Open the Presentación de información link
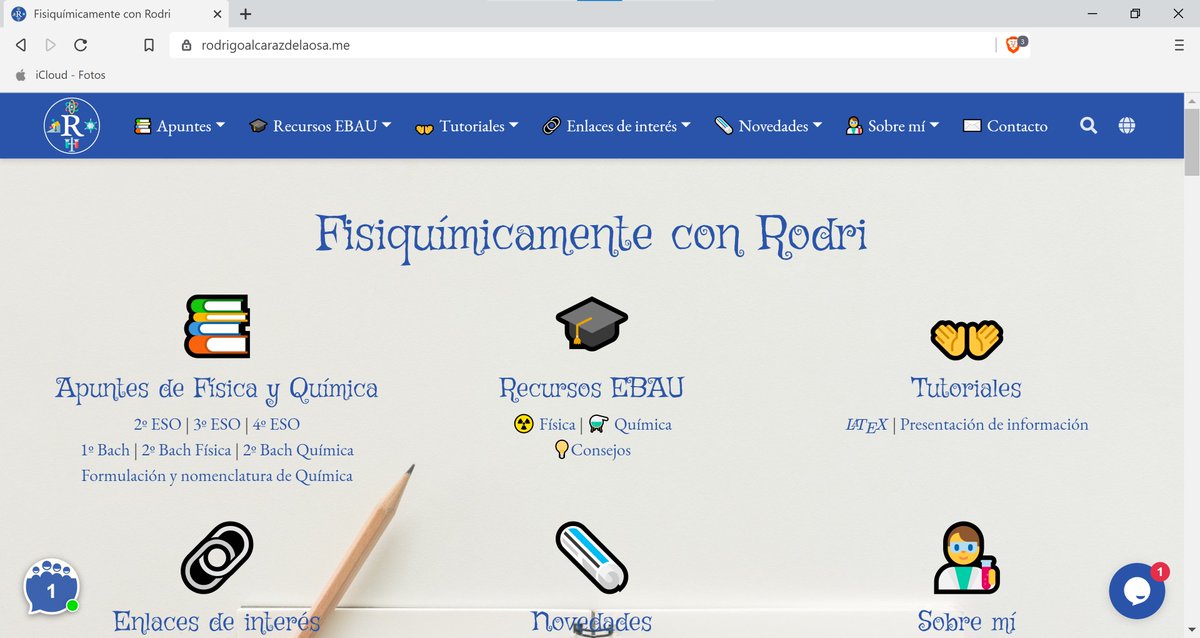 [994, 424]
